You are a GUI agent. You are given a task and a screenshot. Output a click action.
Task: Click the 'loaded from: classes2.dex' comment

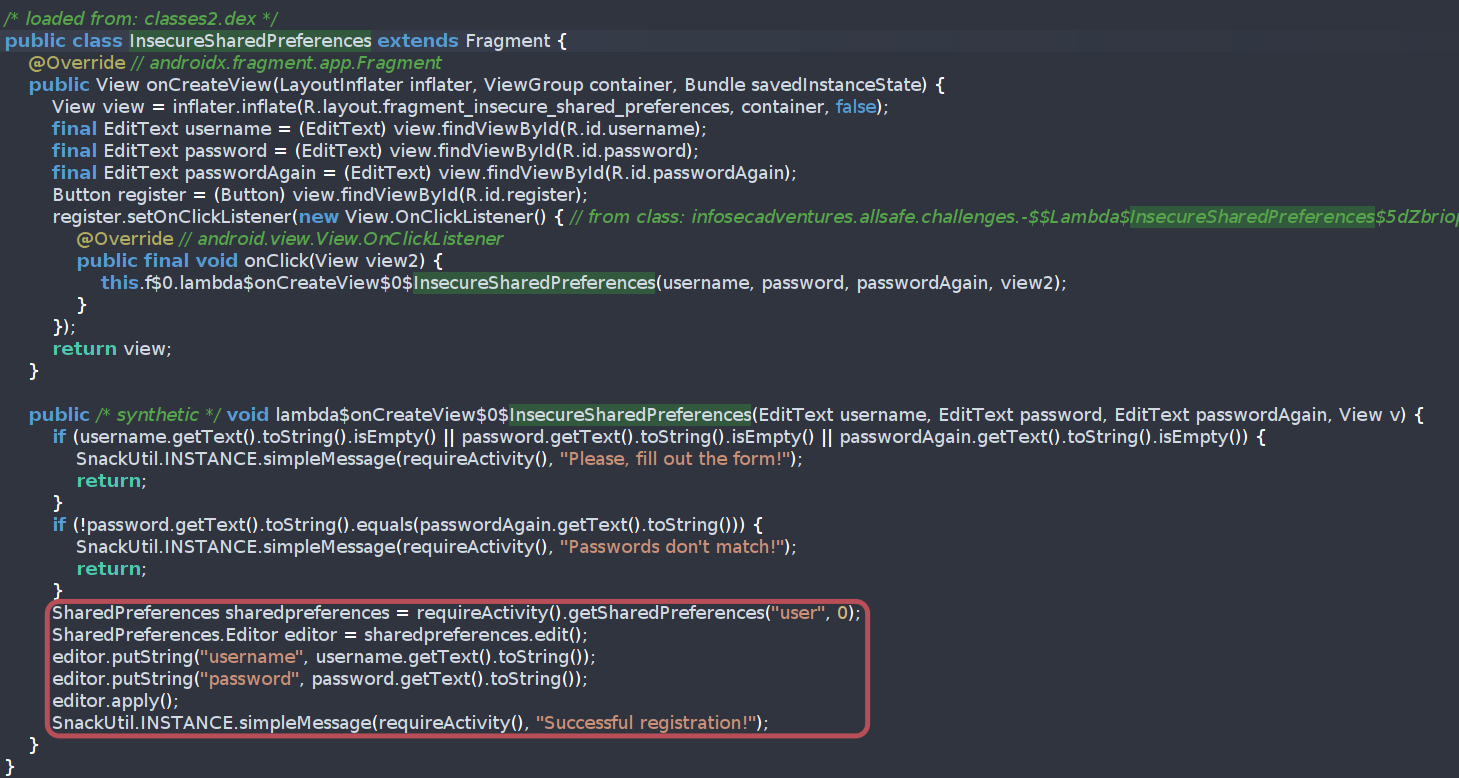pos(140,19)
